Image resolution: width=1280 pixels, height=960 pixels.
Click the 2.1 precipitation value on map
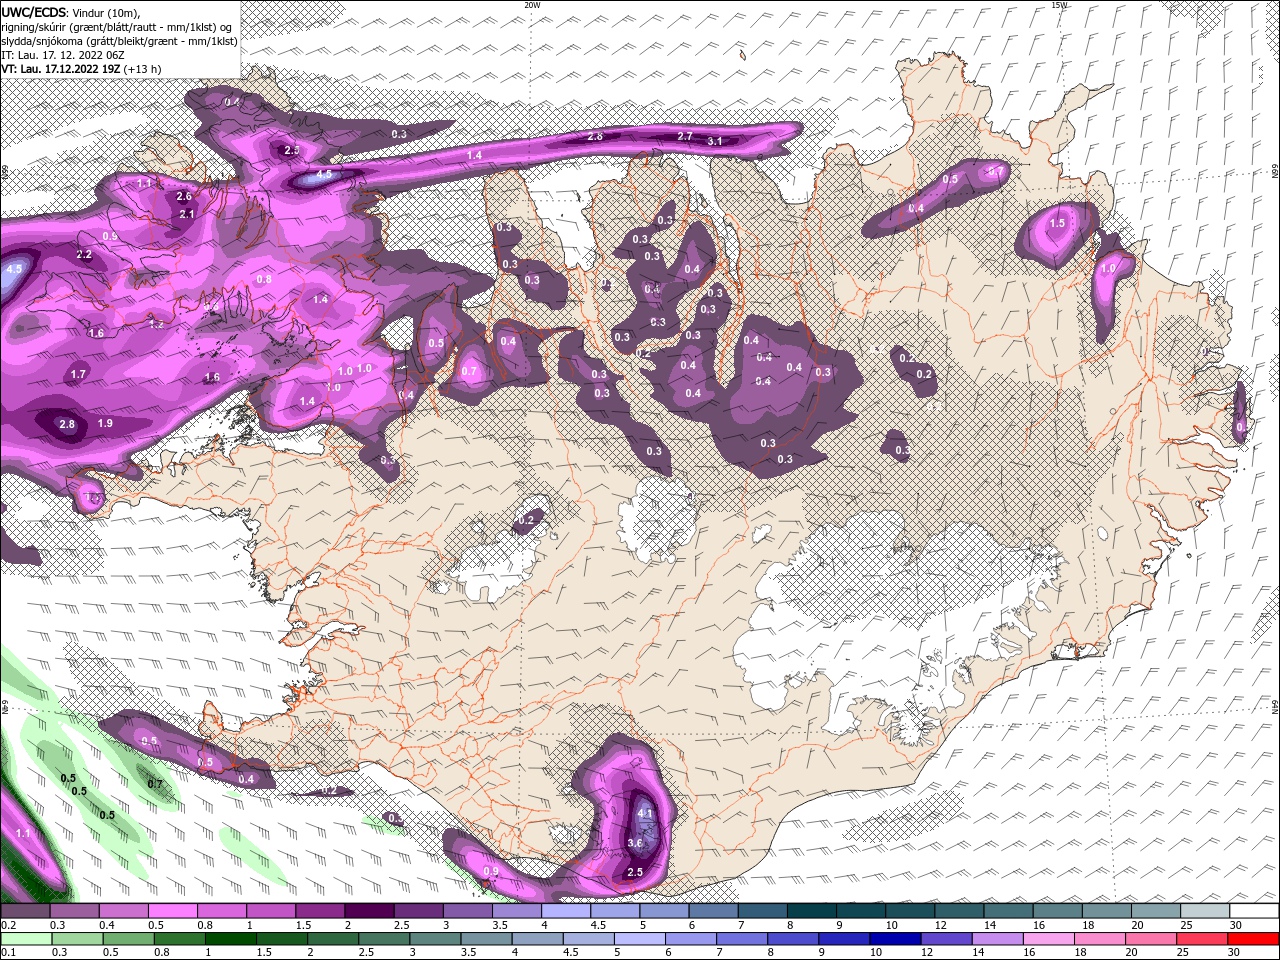coord(187,214)
